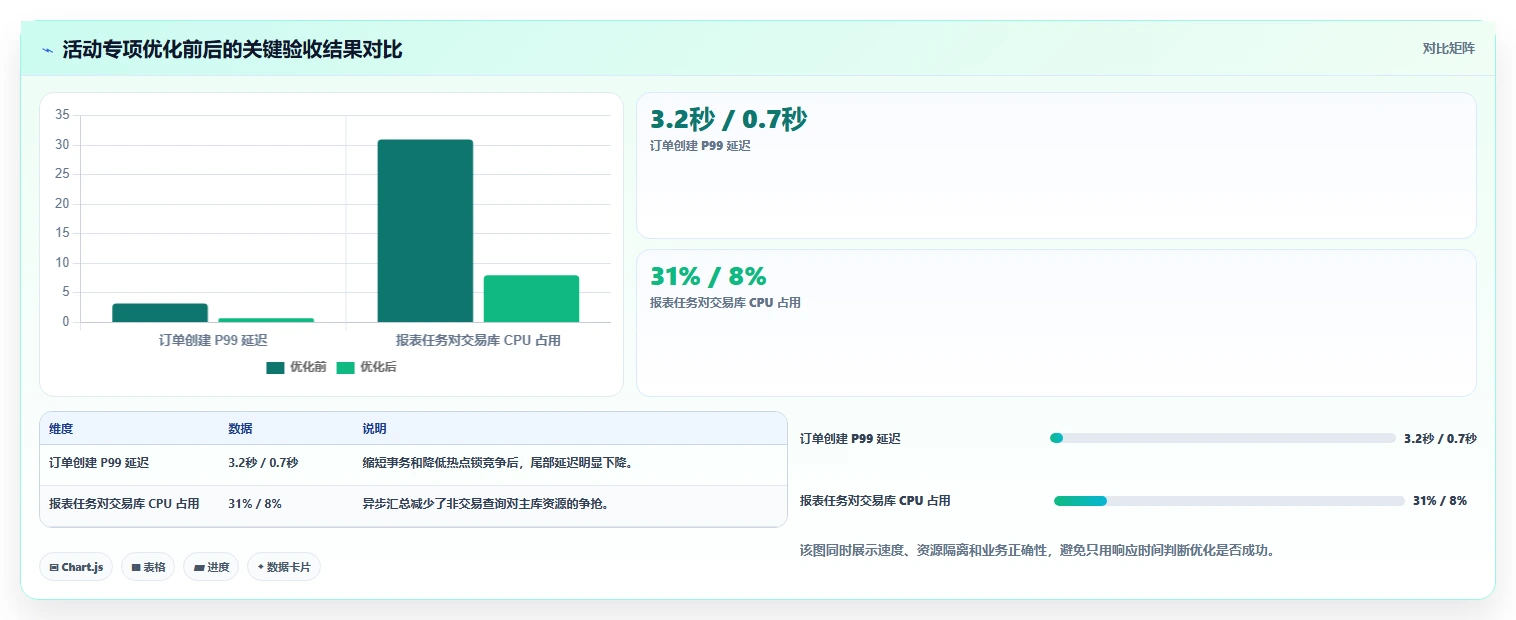Click the 3.2秒 / 0.7秒 value beside progress bar
Screen dimensions: 1516x620
1440,438
